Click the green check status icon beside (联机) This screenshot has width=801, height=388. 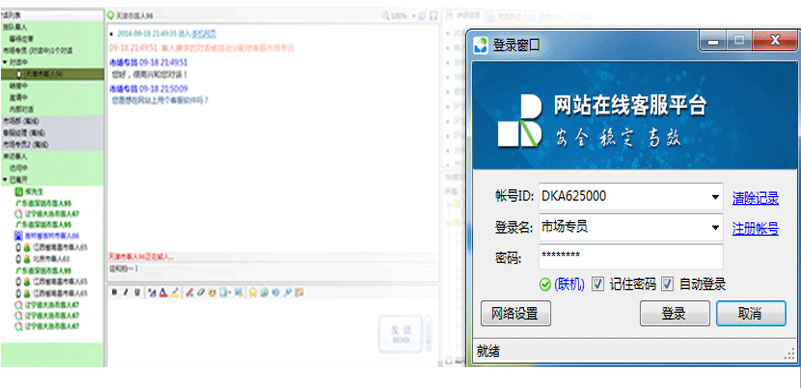[545, 285]
